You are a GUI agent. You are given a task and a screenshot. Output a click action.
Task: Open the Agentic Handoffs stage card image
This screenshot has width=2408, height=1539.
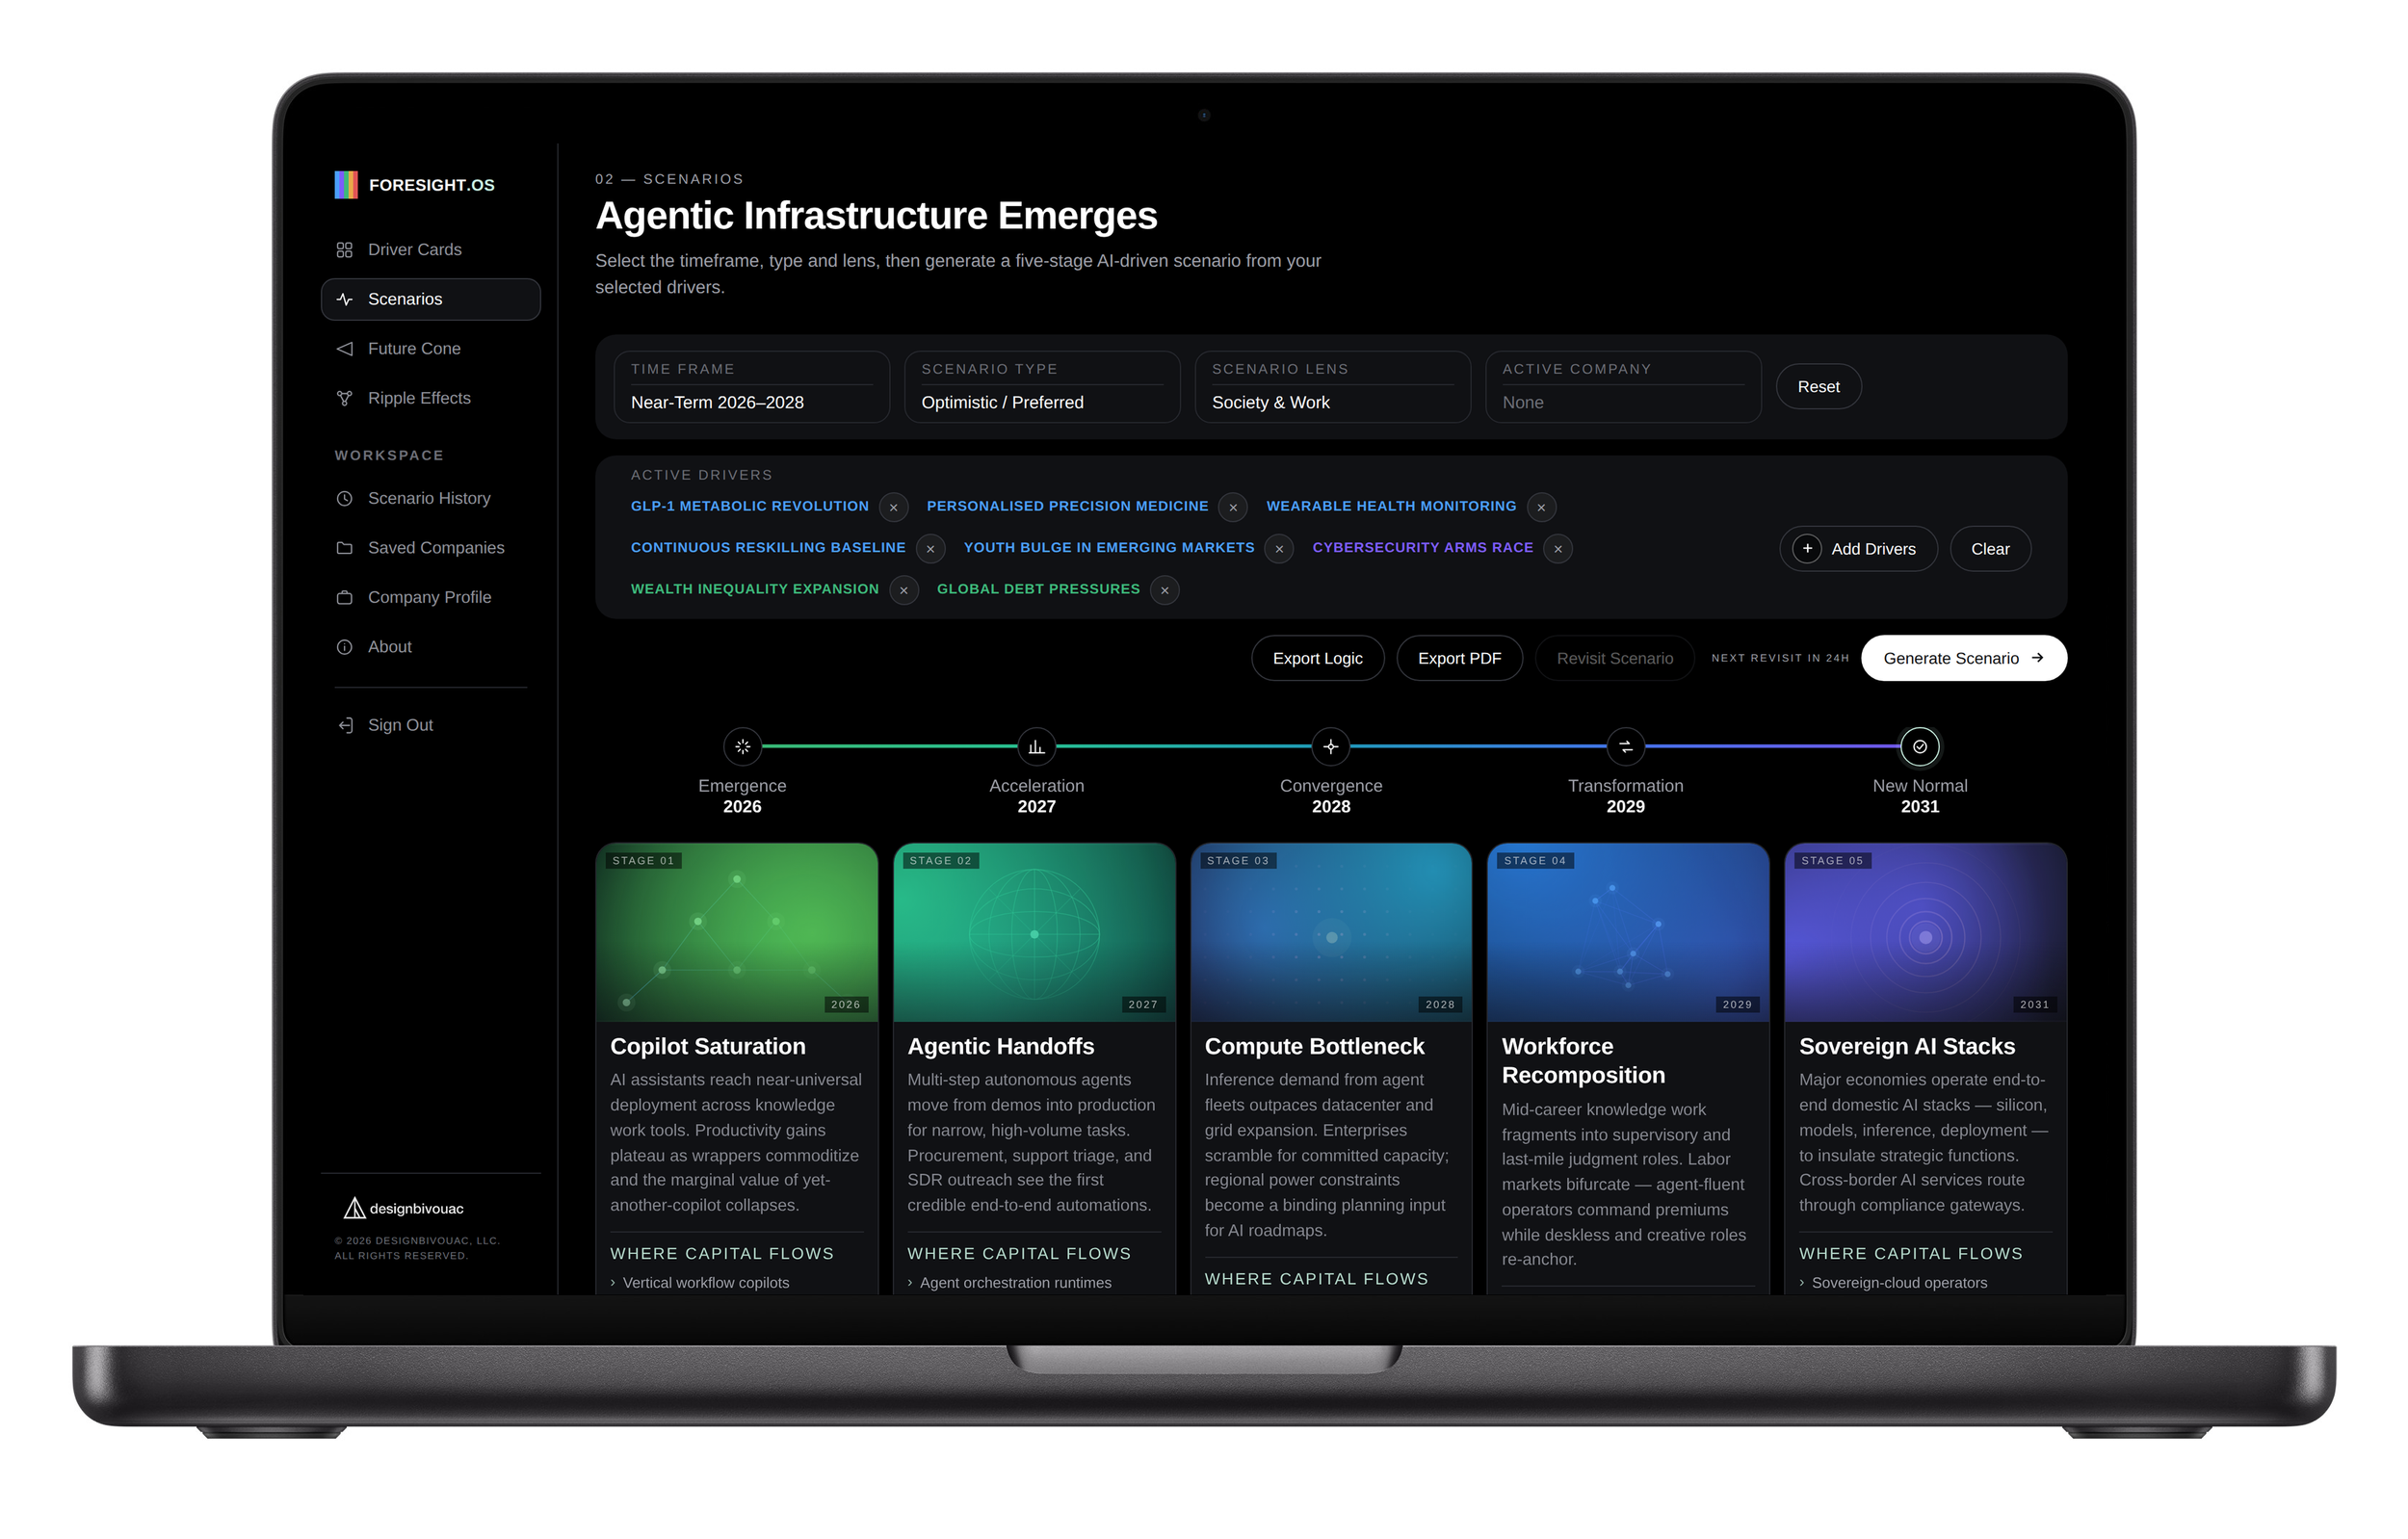point(1034,932)
